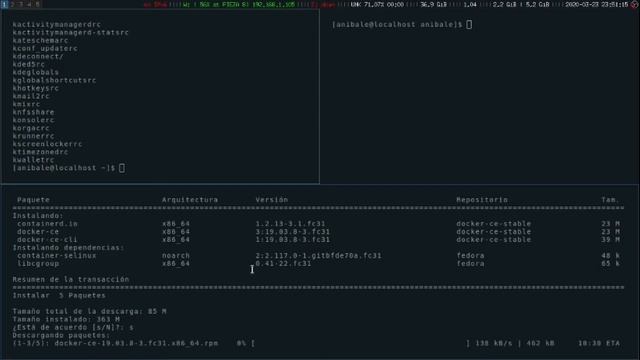The image size is (640, 360).
Task: Click the 1.04 load status entry
Action: coord(470,4)
